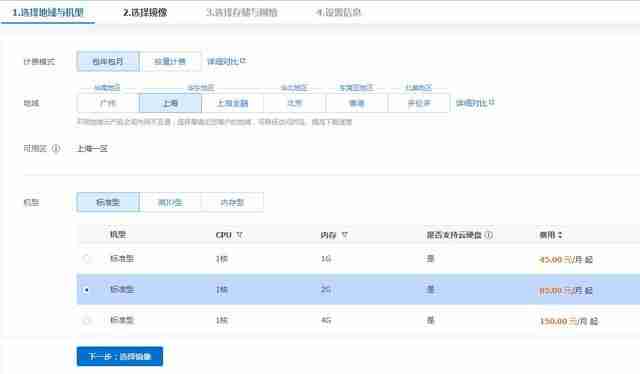The image size is (640, 374).
Task: Click the 可用区 info icon
Action: point(56,148)
